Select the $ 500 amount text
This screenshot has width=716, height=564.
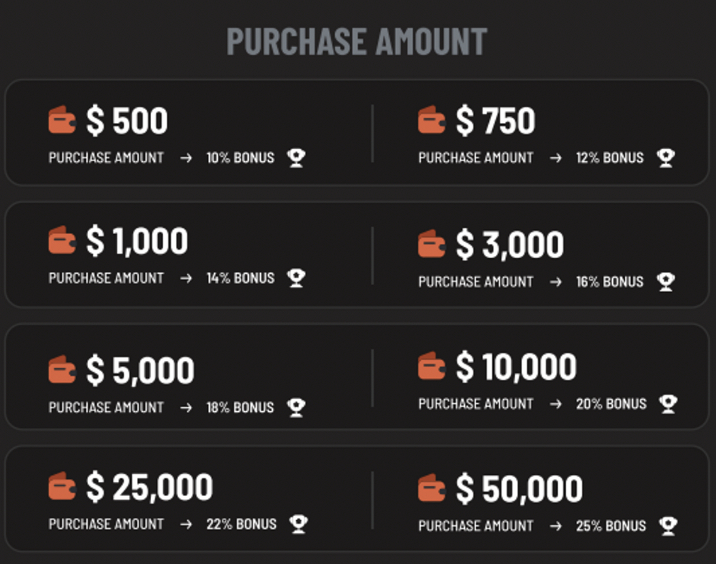click(127, 121)
